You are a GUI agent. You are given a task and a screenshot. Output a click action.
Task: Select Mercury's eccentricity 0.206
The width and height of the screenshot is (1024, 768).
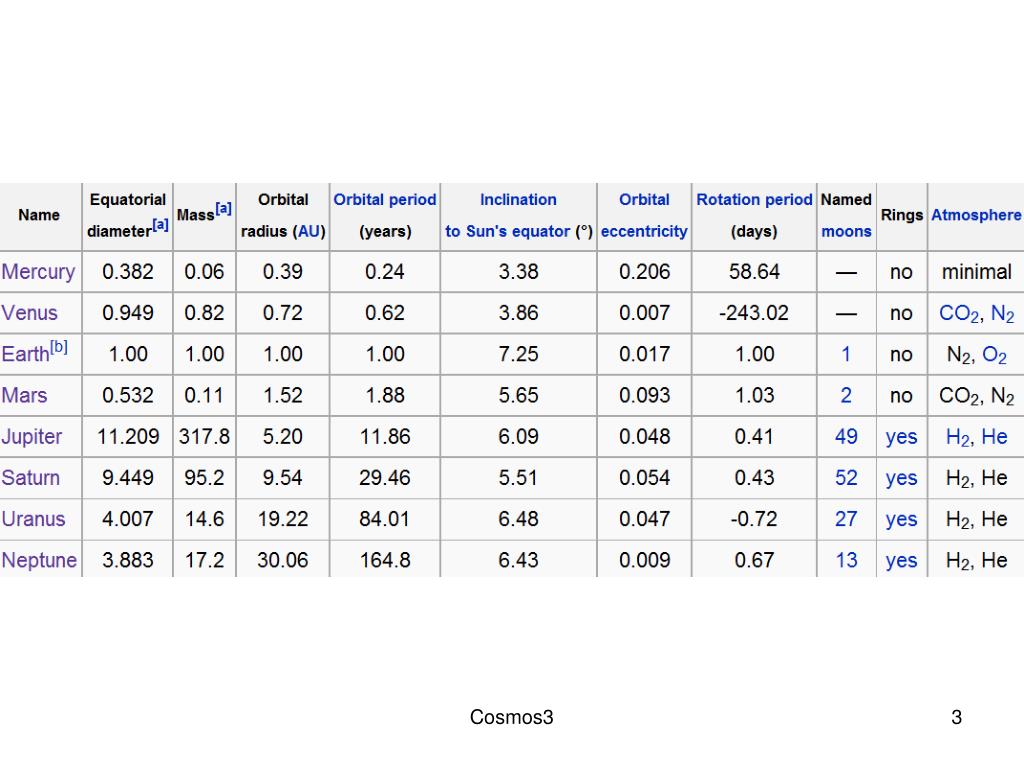coord(645,272)
